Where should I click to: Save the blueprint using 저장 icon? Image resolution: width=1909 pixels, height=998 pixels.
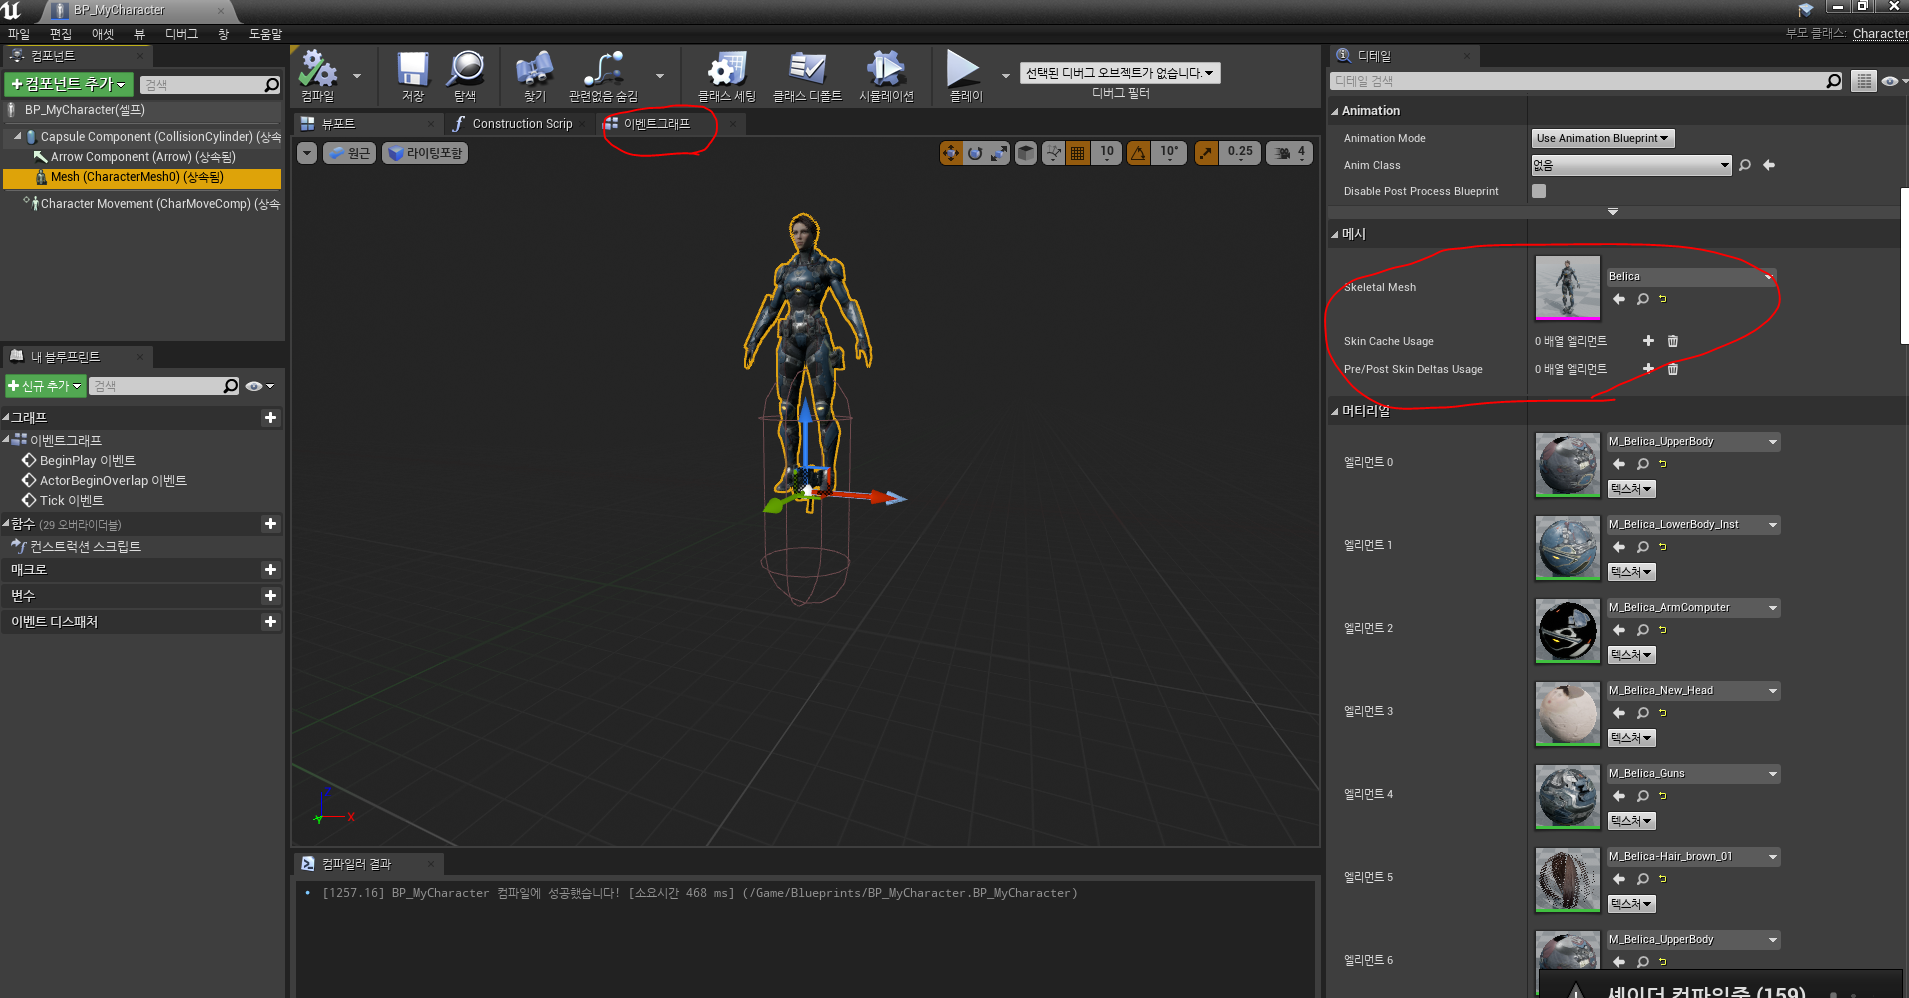[x=412, y=75]
